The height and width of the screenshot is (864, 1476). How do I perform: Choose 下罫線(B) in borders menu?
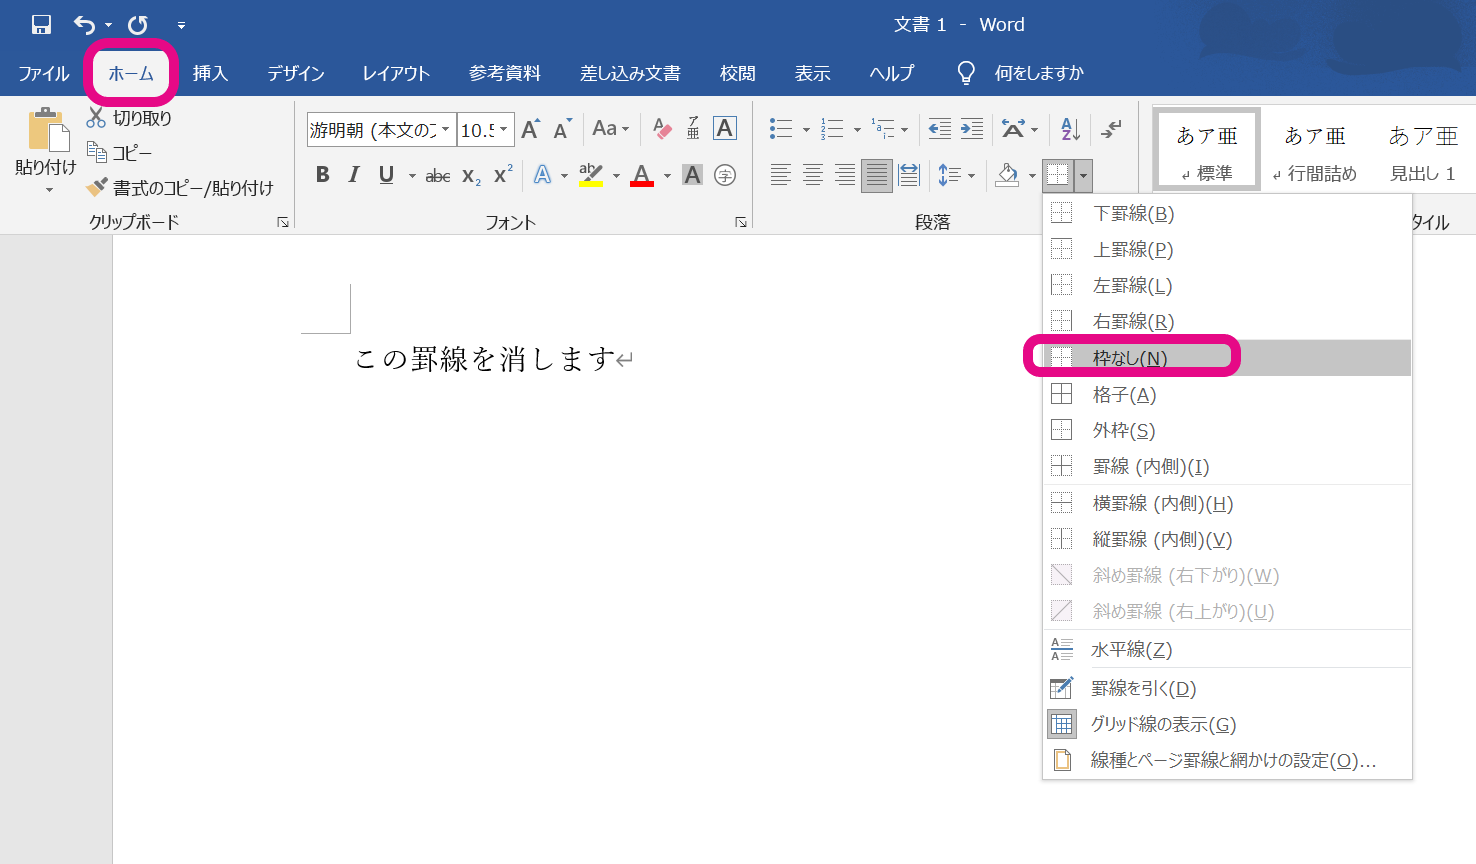(1227, 213)
